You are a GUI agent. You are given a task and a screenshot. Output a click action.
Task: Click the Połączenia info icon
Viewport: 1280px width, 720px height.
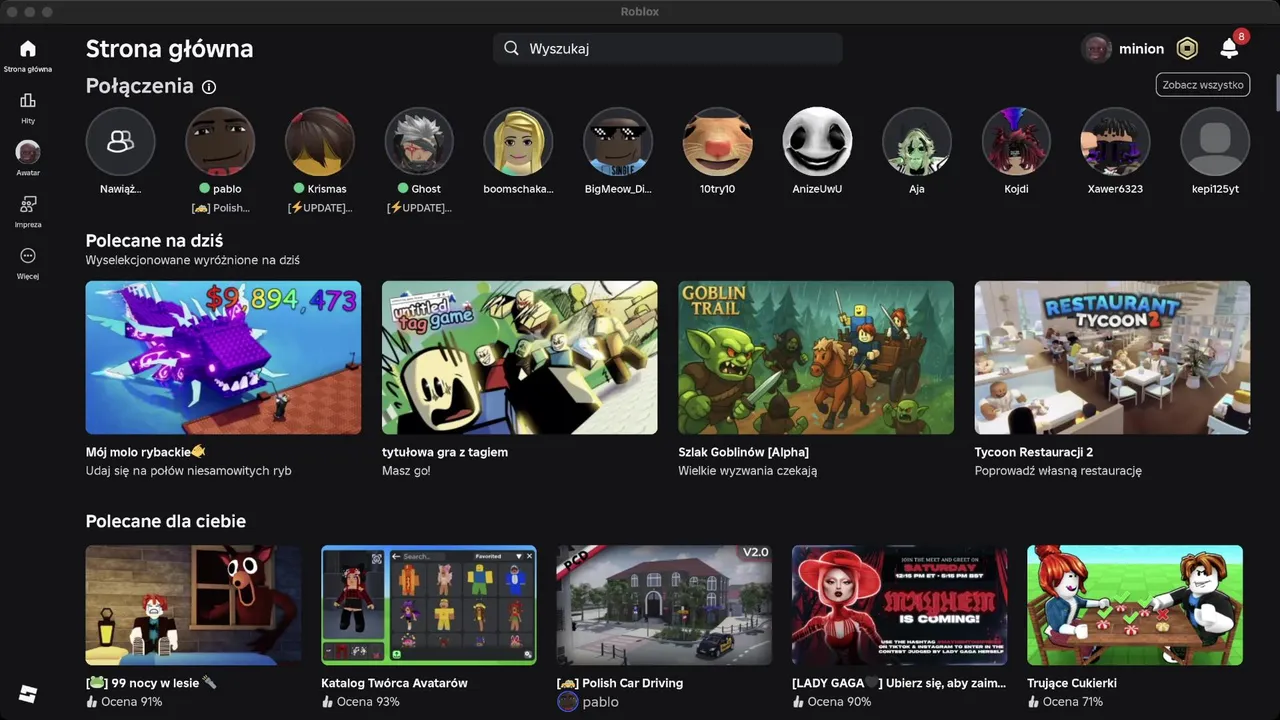click(209, 87)
